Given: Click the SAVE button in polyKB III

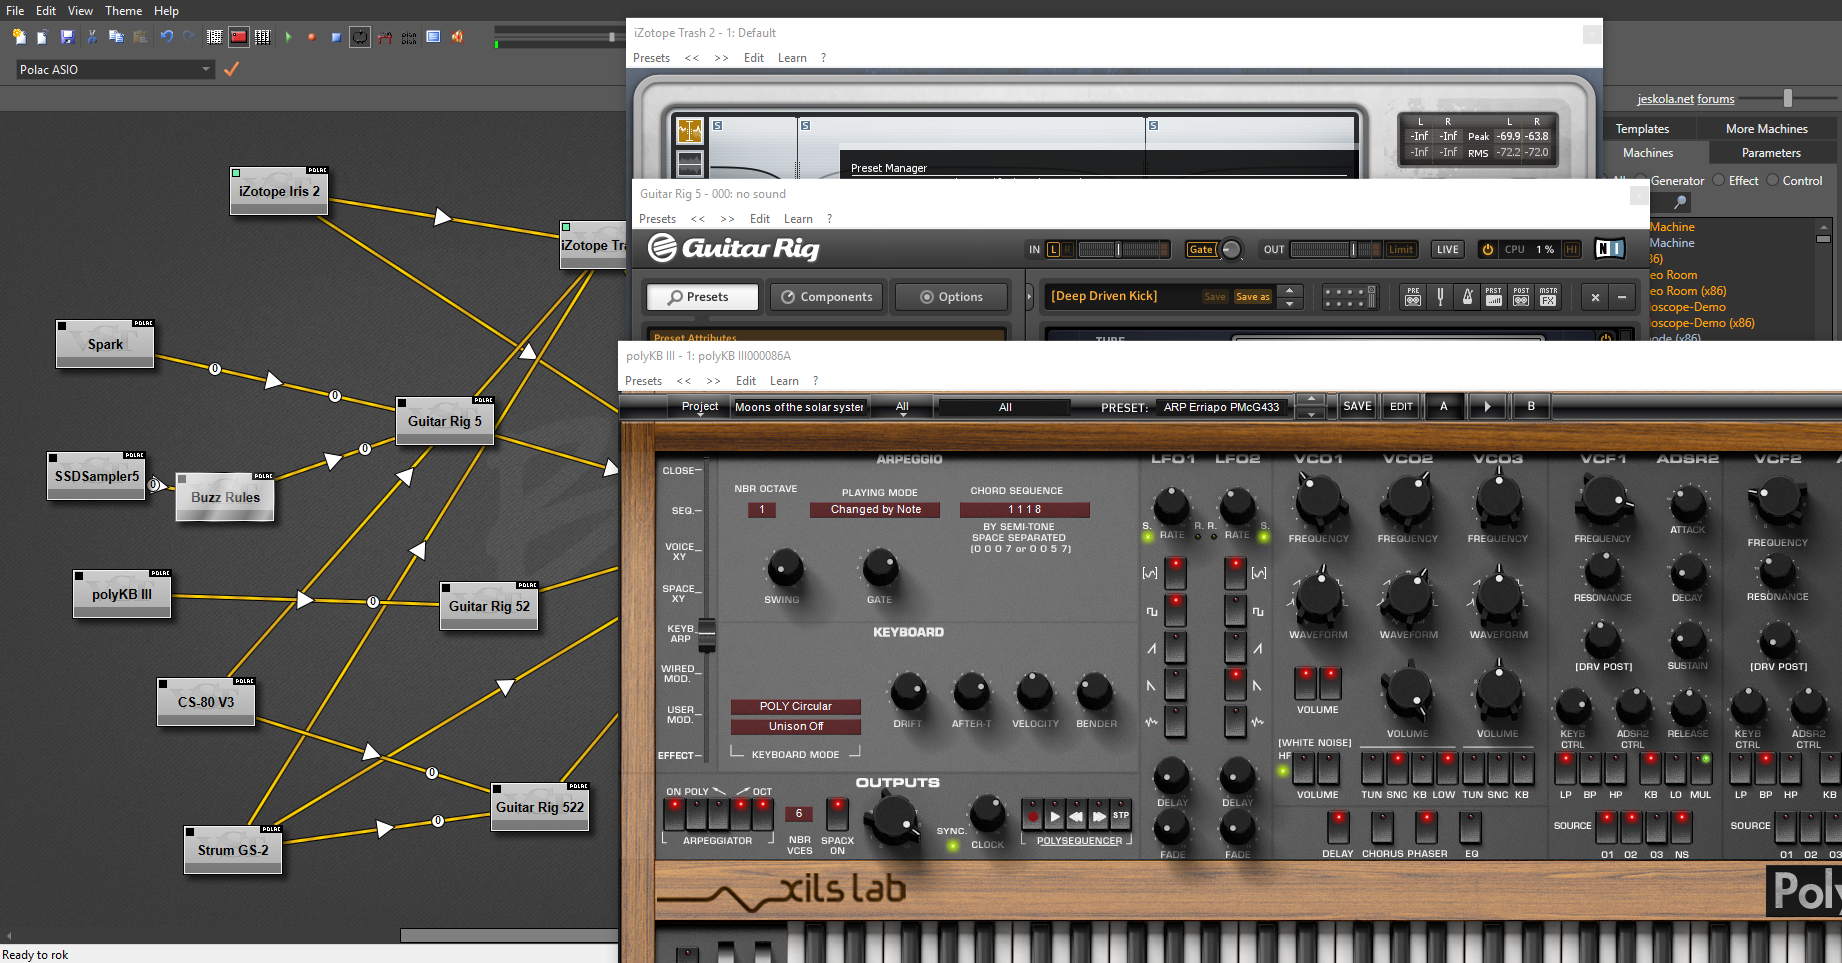Looking at the screenshot, I should click(x=1357, y=406).
